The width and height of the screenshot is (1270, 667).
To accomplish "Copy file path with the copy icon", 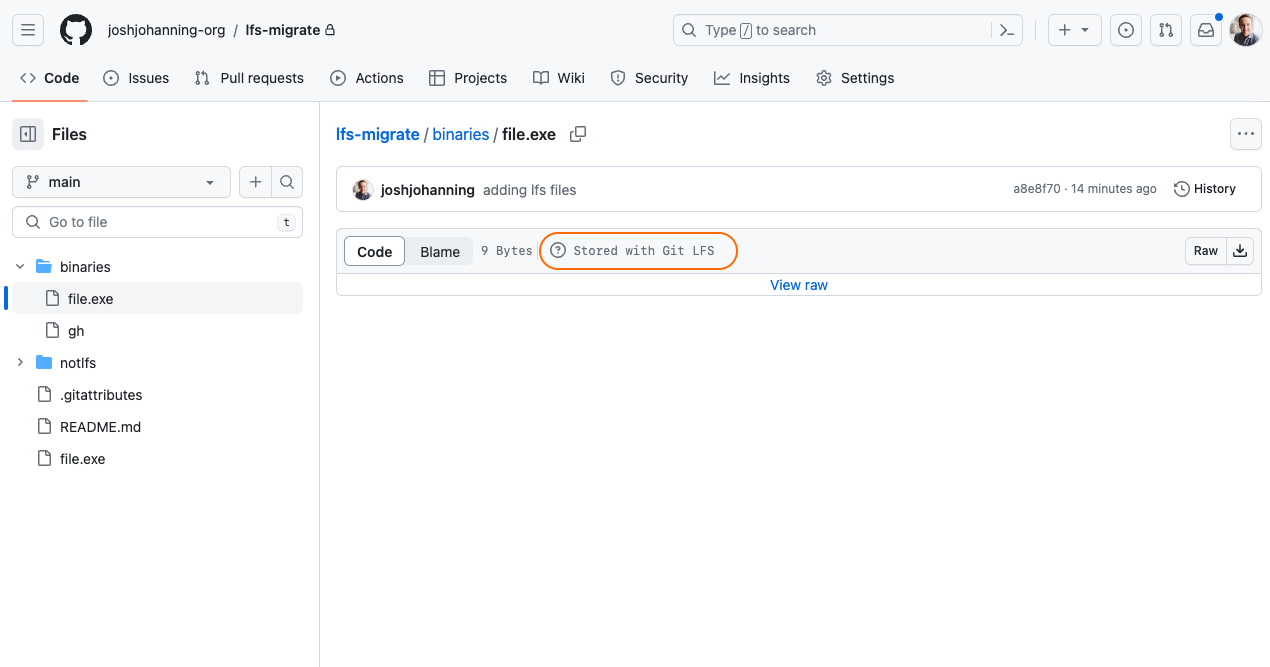I will [578, 134].
